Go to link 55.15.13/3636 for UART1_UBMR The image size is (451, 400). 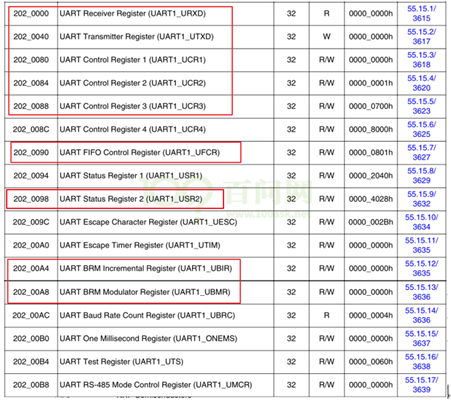coord(421,292)
